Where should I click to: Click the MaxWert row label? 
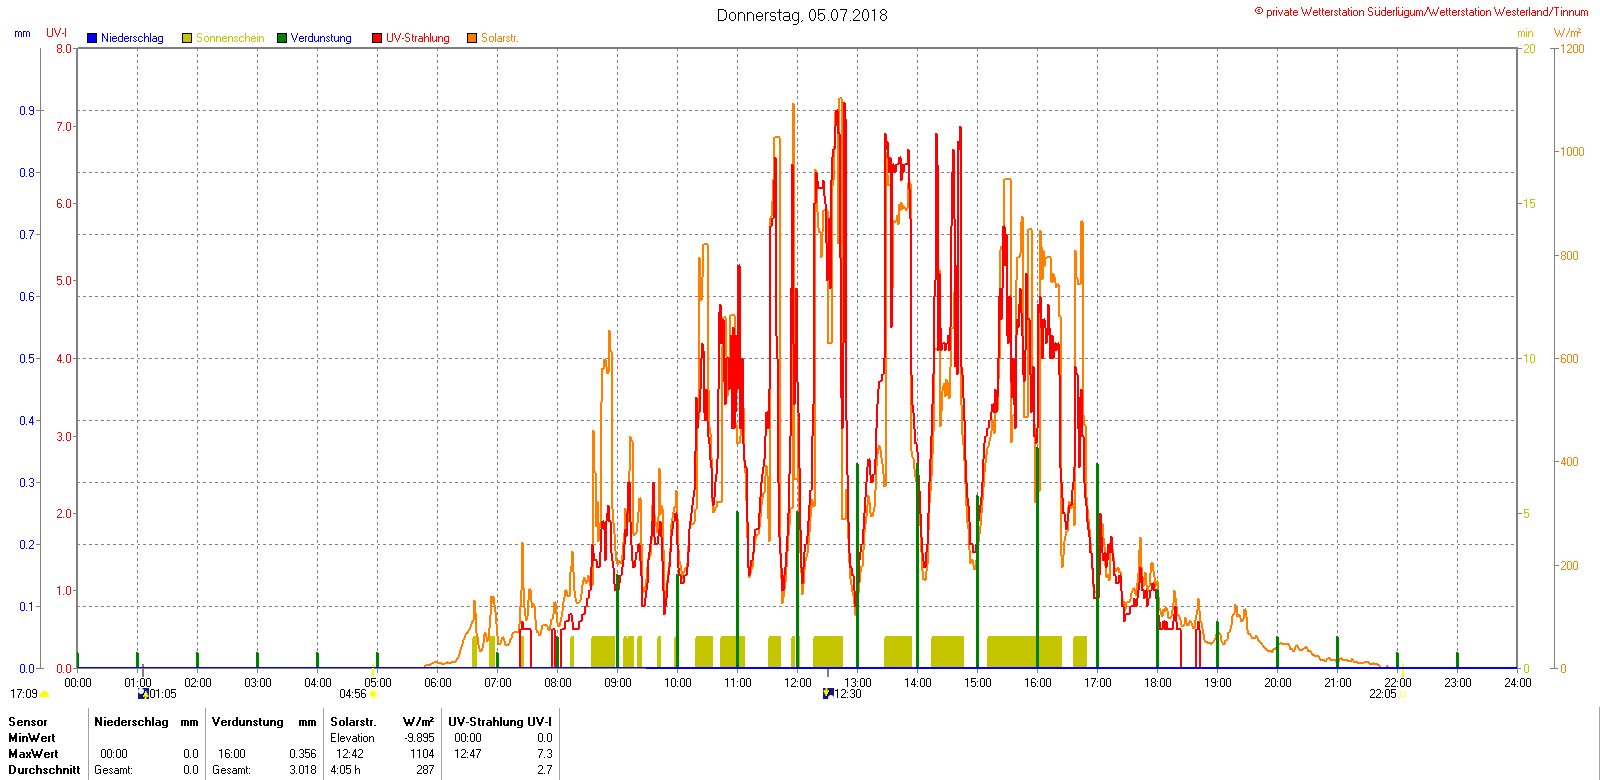(x=33, y=754)
